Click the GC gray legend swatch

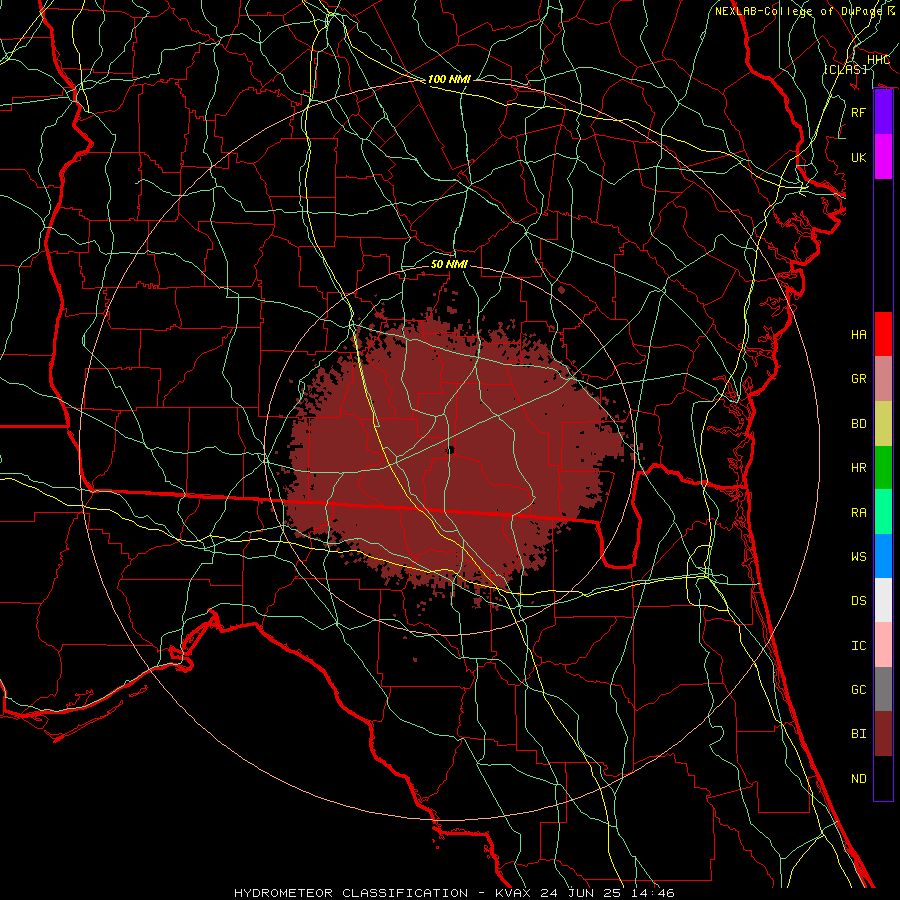883,689
